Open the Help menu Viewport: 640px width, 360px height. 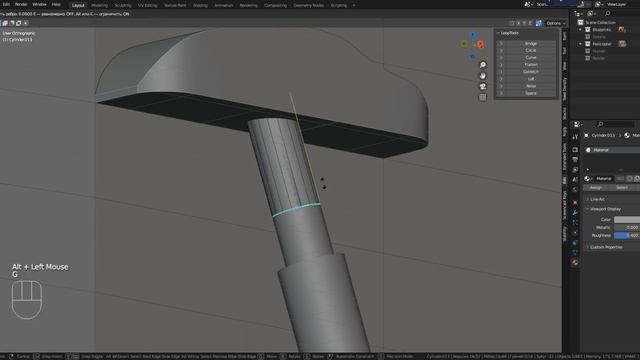click(x=56, y=4)
